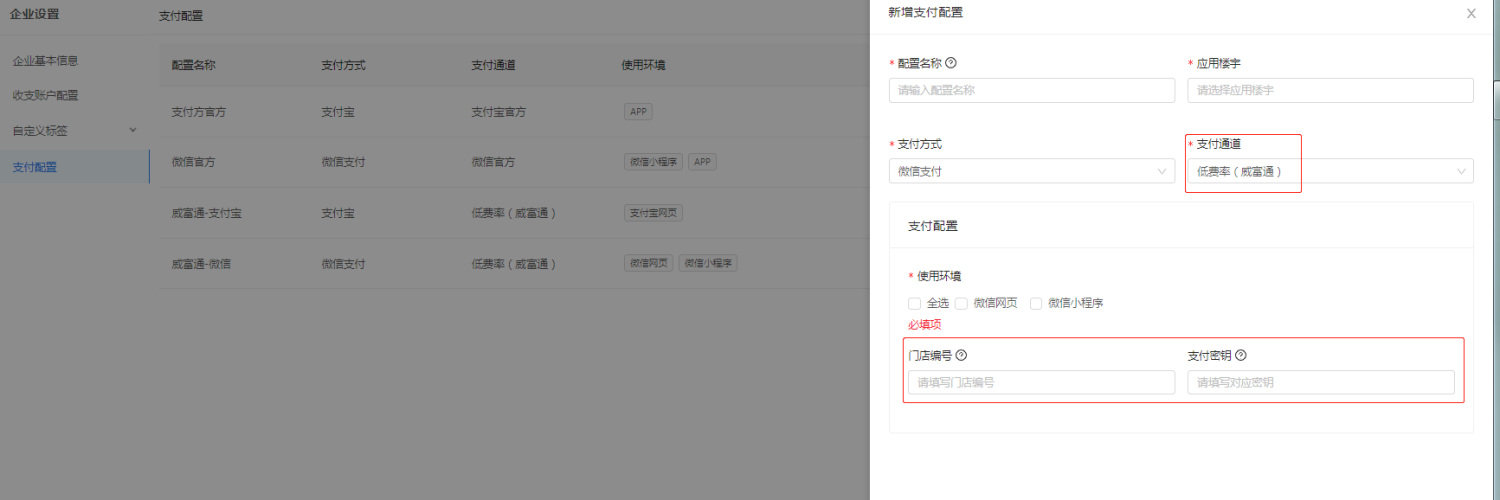Image resolution: width=1500 pixels, height=500 pixels.
Task: Click the 配置名称 input field
Action: tap(1032, 90)
